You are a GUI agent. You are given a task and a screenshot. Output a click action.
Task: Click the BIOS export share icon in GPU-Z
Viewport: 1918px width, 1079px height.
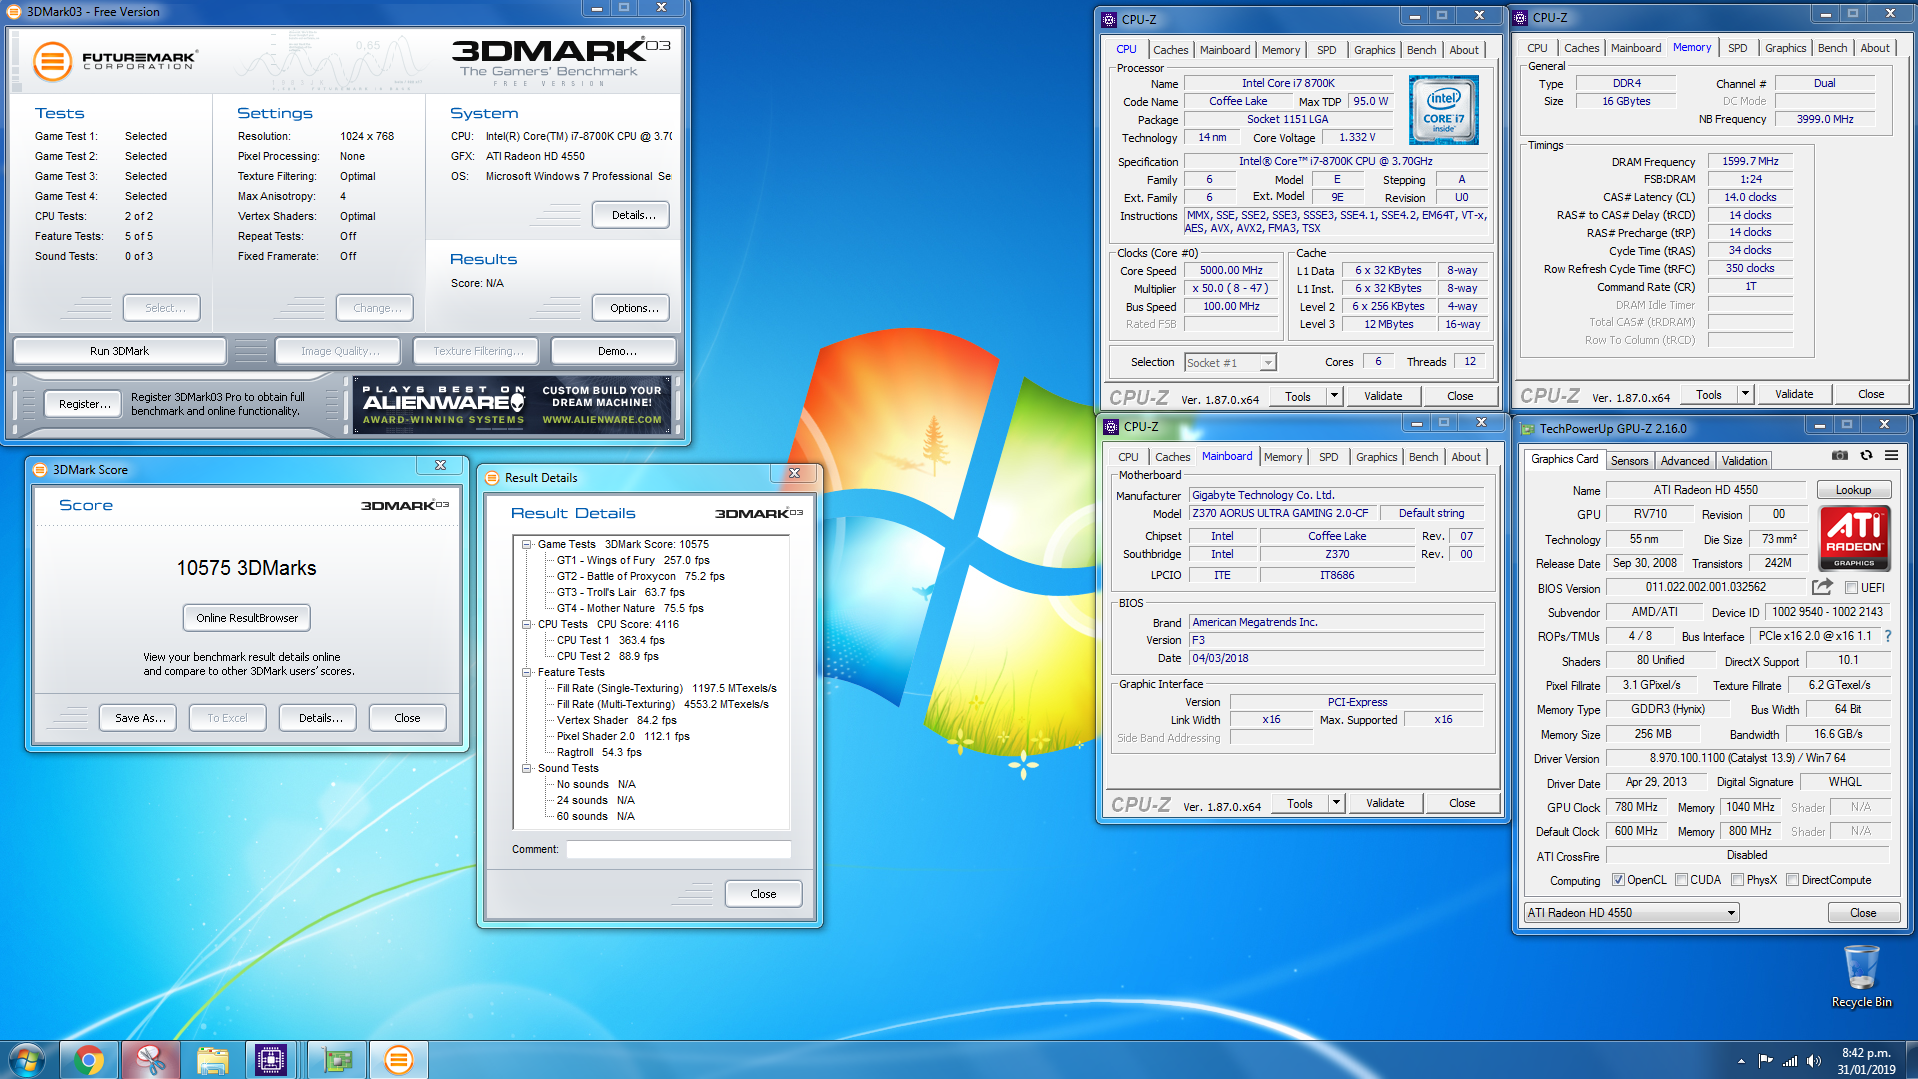pyautogui.click(x=1823, y=587)
